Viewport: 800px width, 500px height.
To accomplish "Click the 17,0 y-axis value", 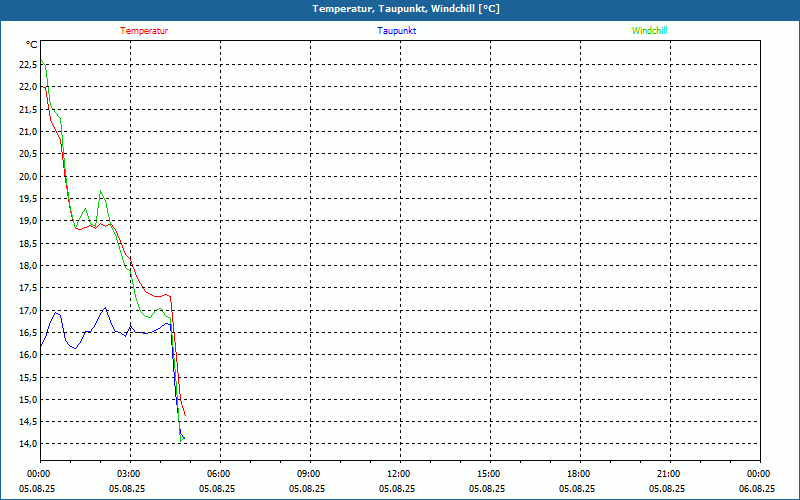I will point(28,310).
